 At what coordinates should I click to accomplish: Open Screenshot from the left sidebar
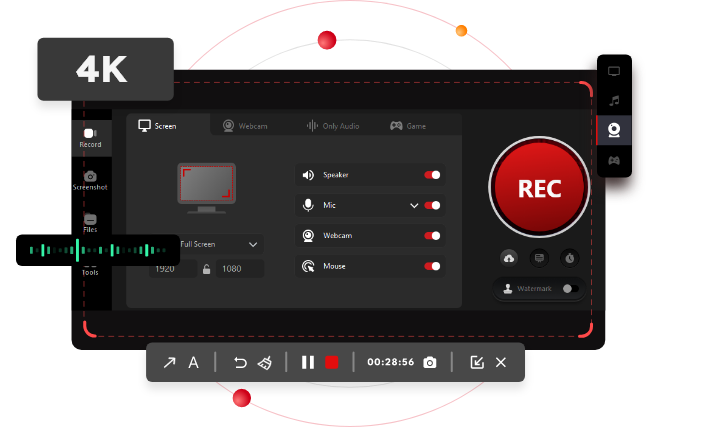[90, 180]
